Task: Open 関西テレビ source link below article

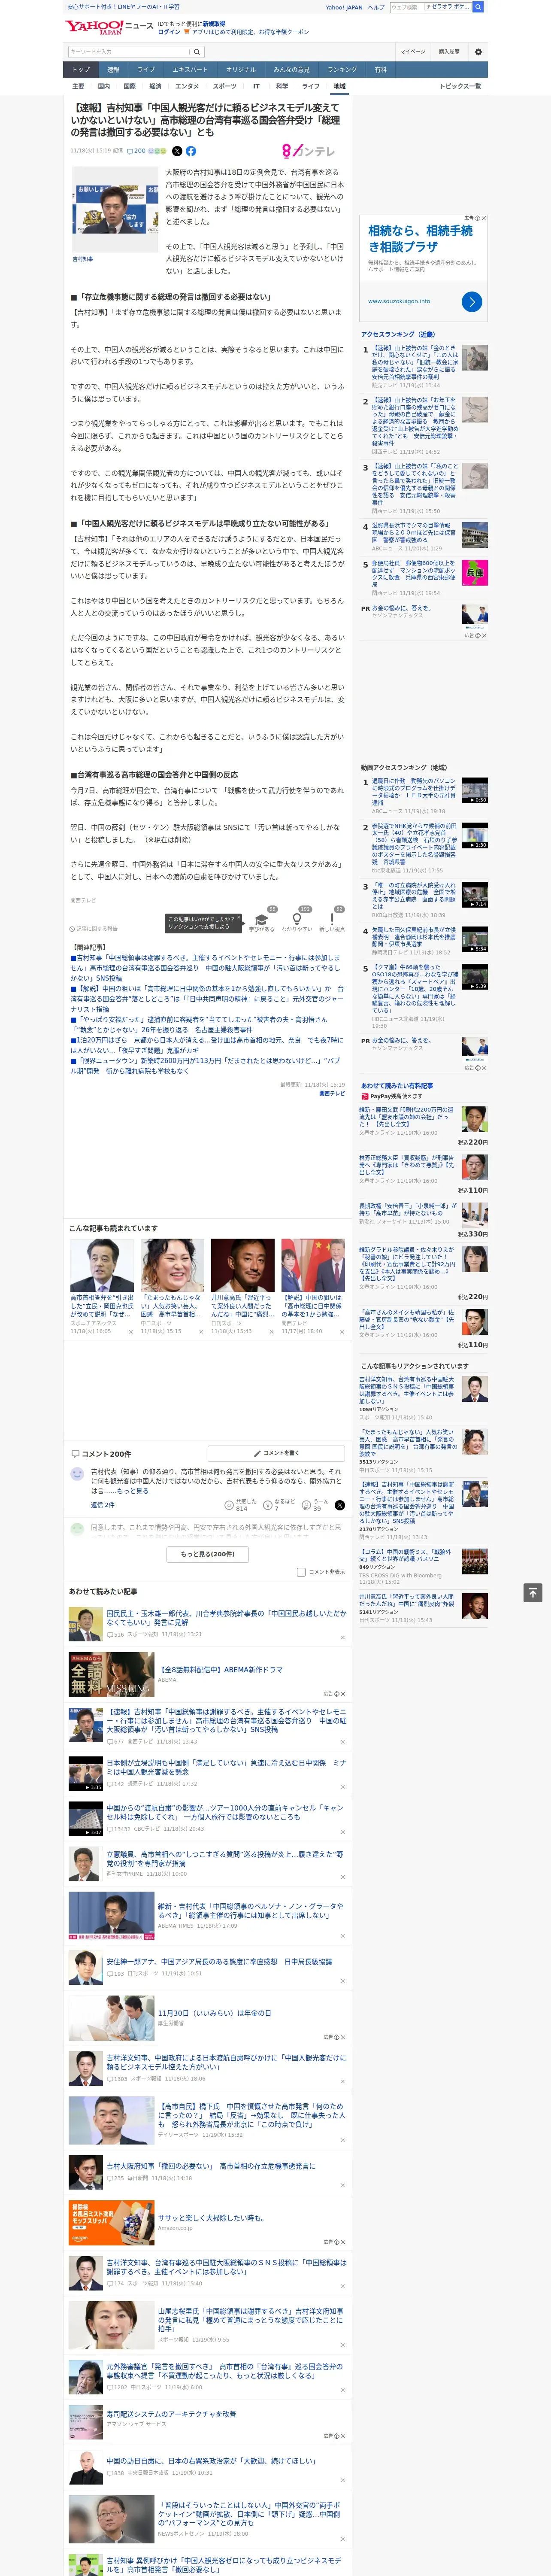Action: (x=332, y=1094)
